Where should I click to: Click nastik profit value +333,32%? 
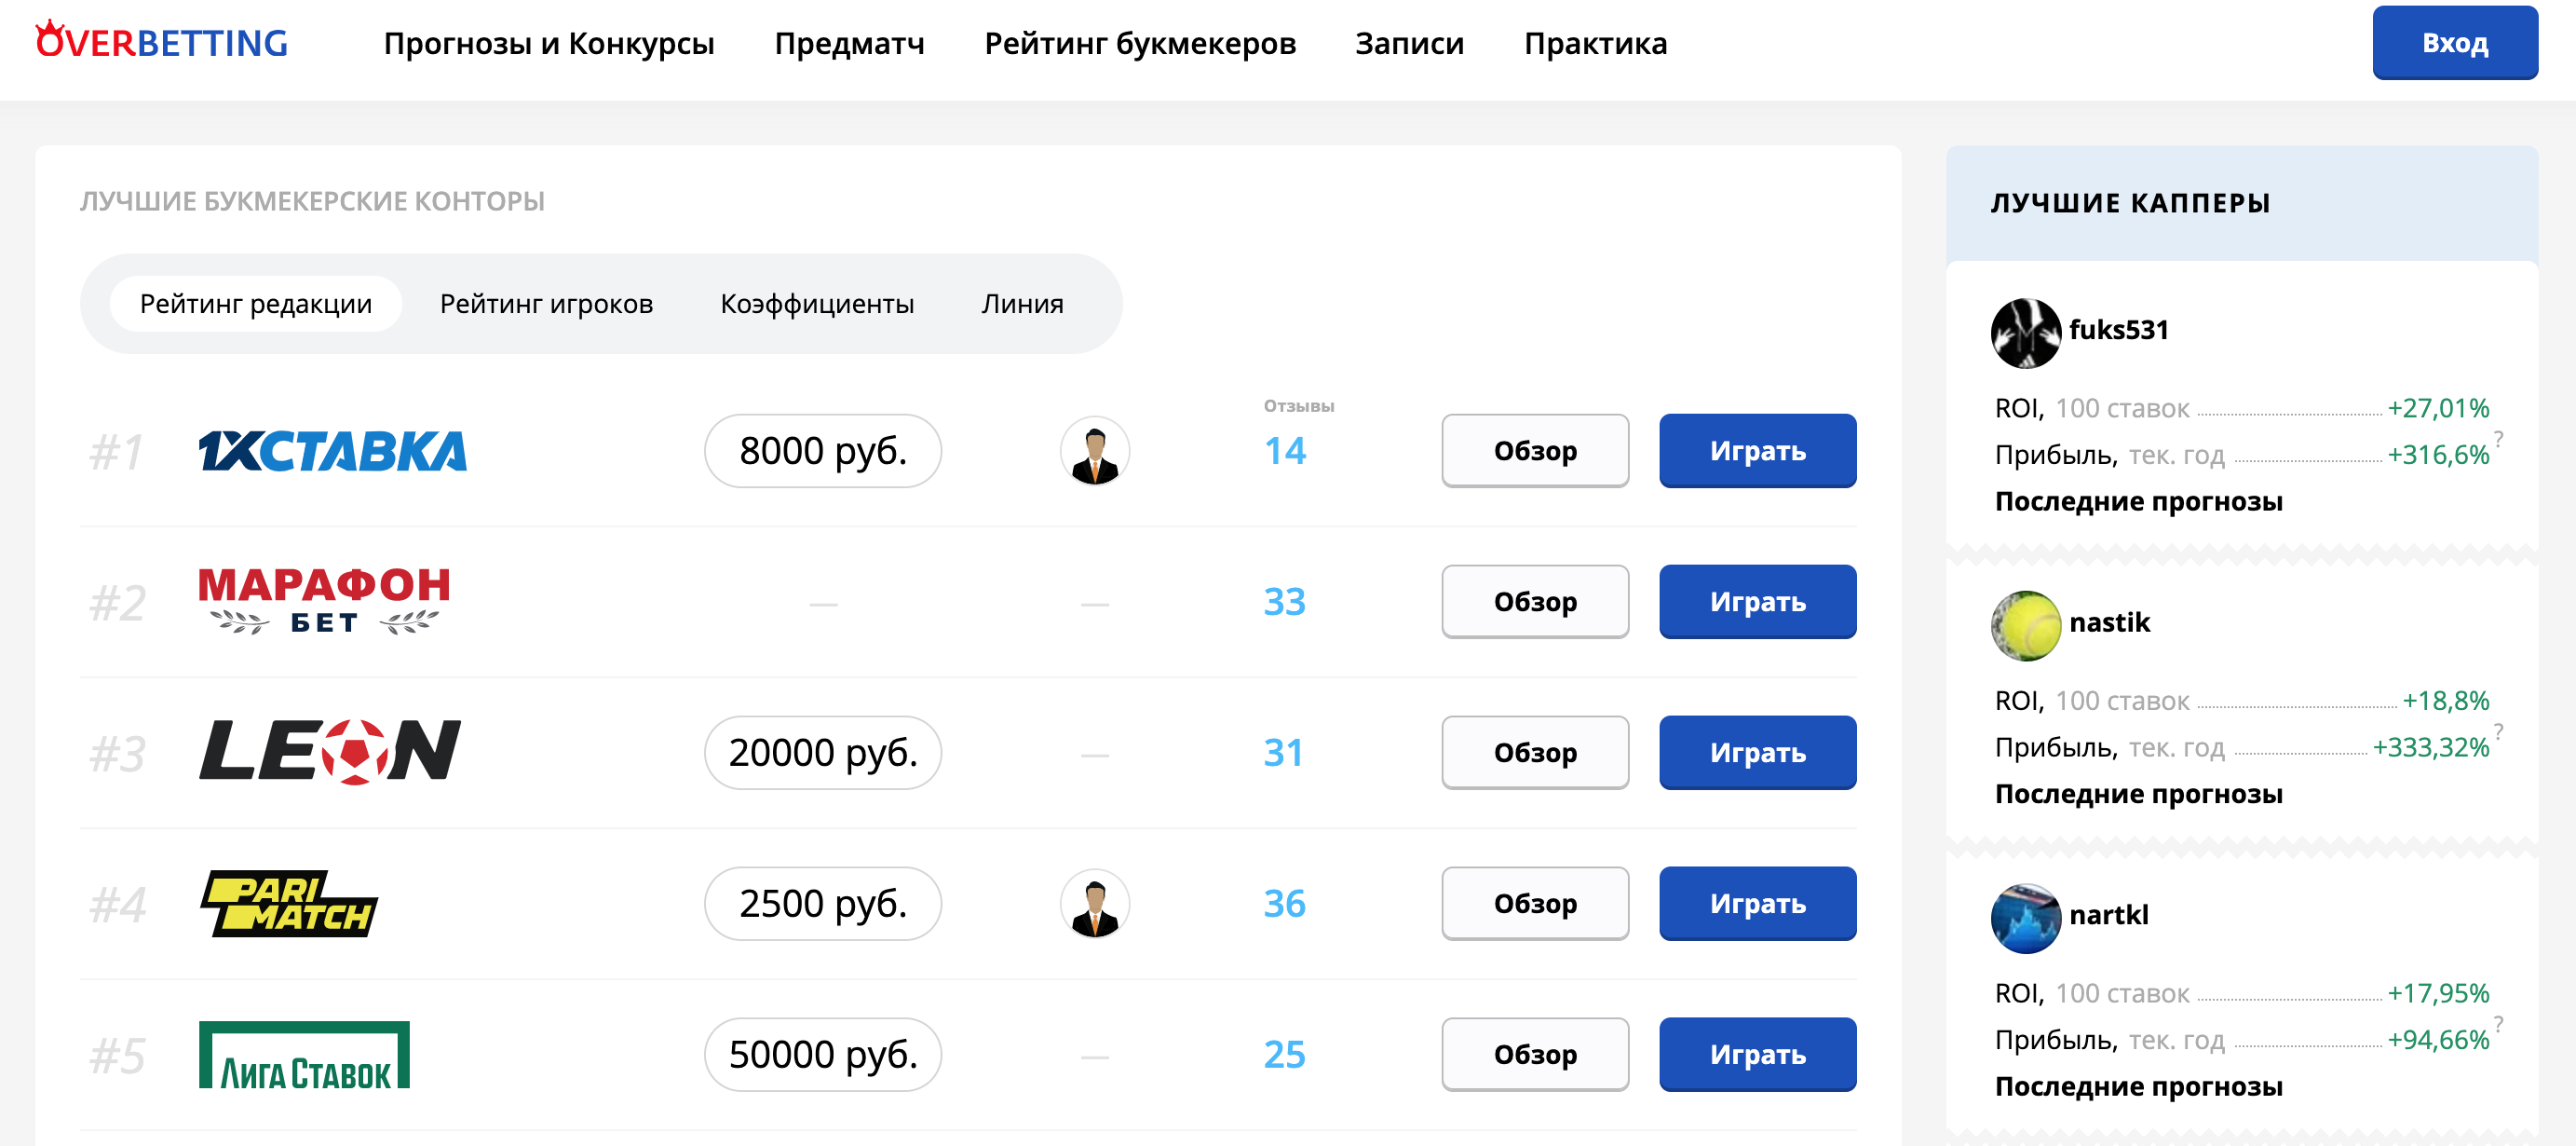[2431, 747]
